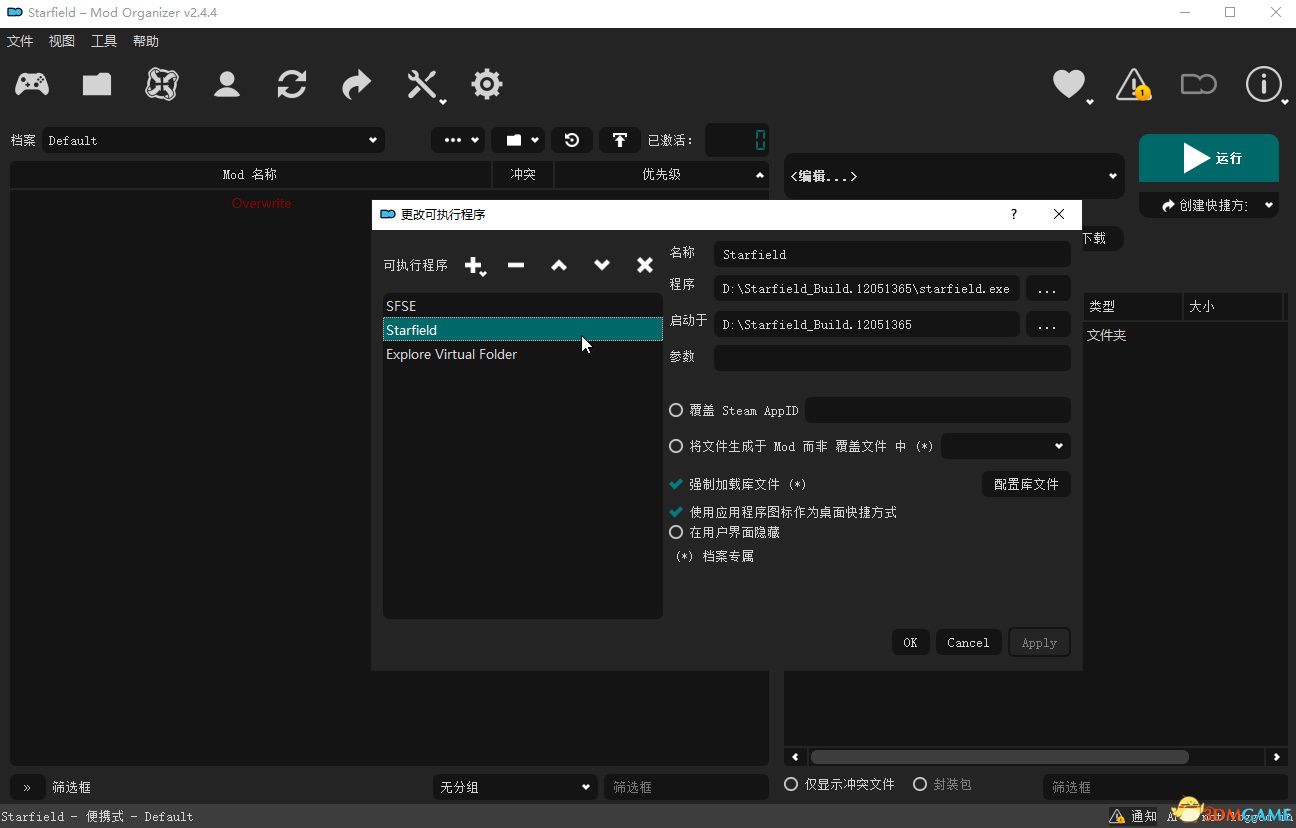Click the 参数 arguments input field
Viewport: 1296px width, 828px height.
[891, 357]
